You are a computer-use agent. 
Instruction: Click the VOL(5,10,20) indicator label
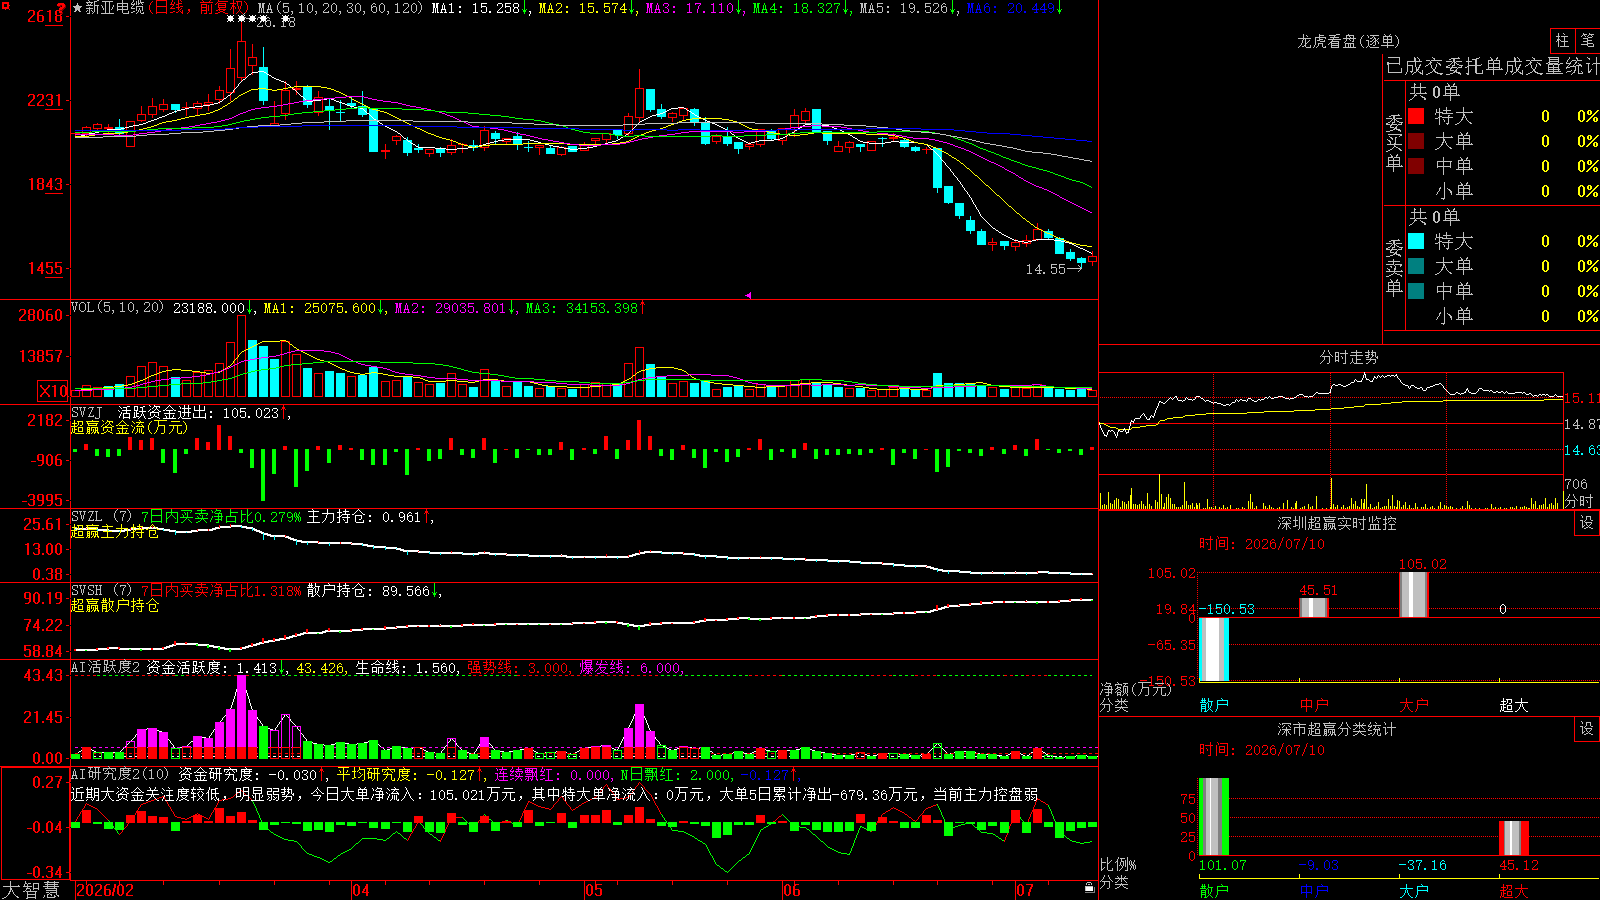(x=117, y=308)
